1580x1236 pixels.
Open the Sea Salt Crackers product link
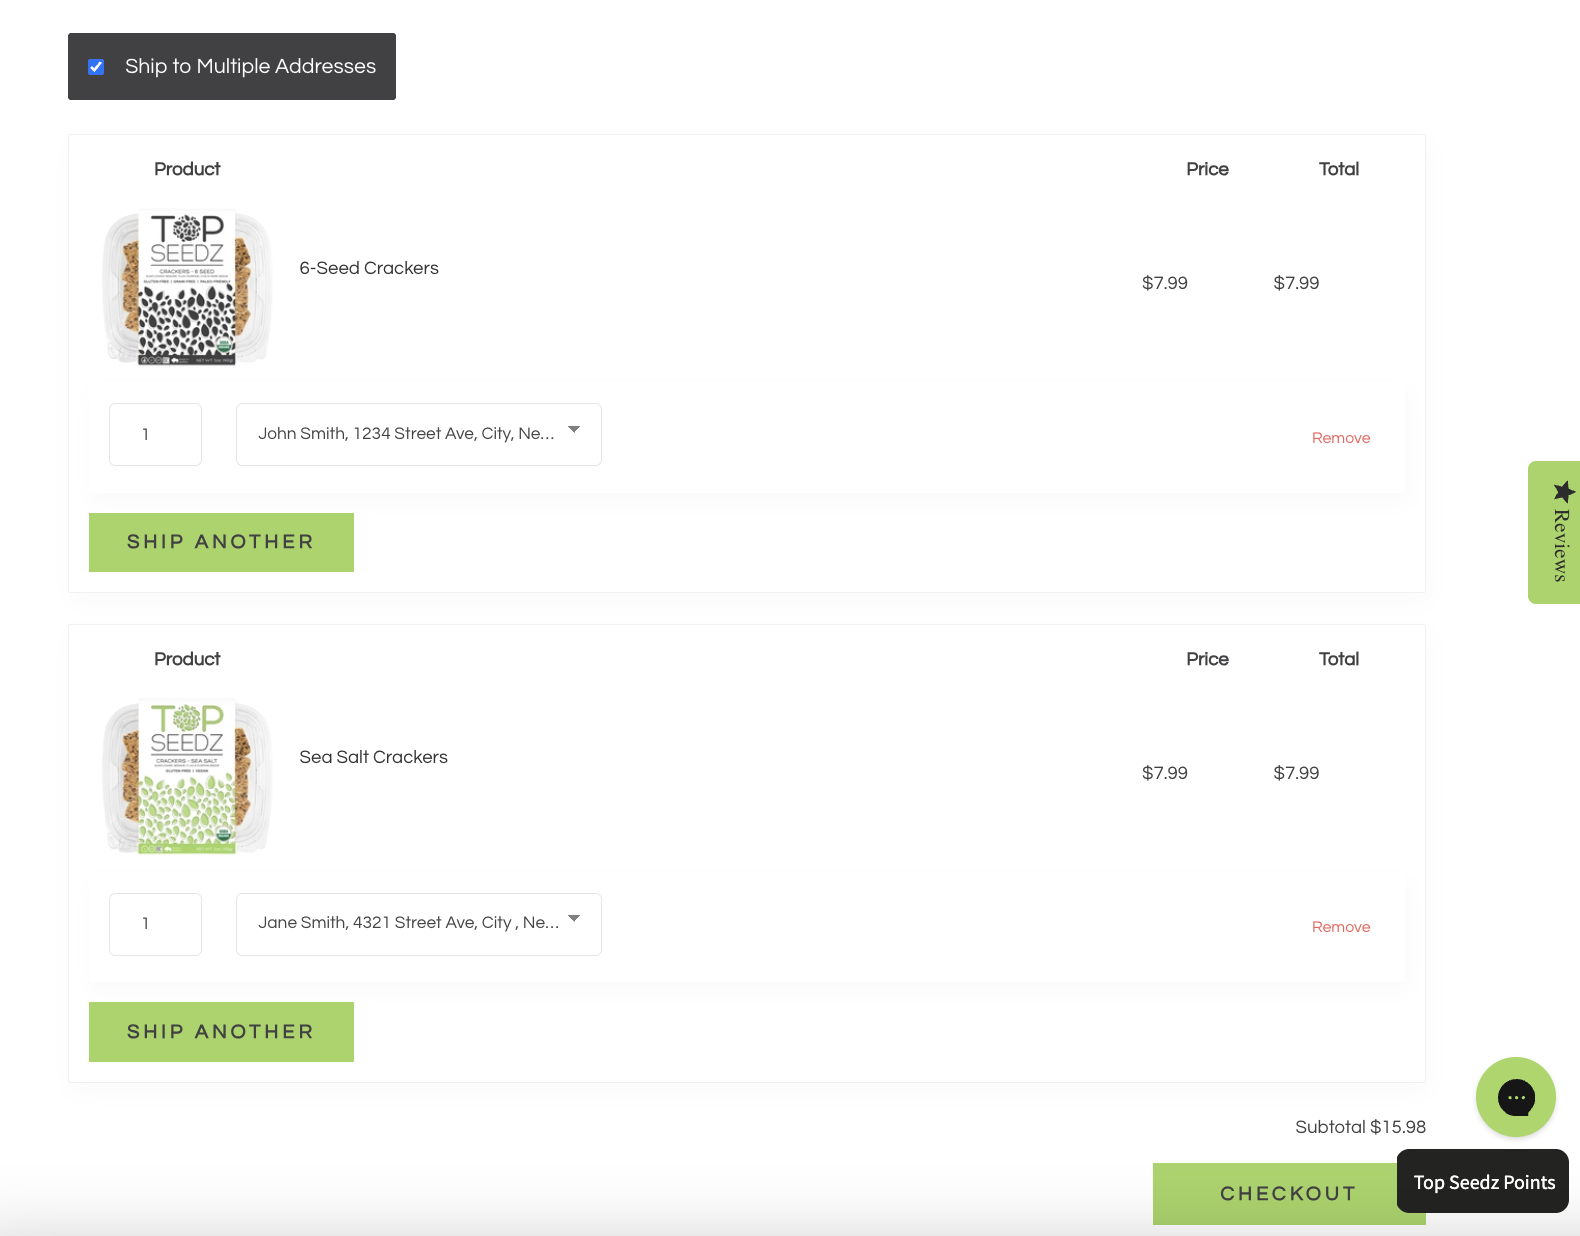click(373, 757)
